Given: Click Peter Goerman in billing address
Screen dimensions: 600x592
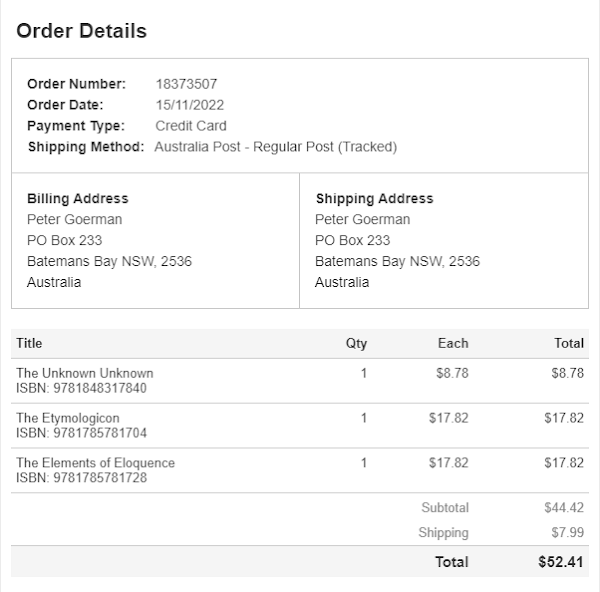Looking at the screenshot, I should tap(74, 219).
